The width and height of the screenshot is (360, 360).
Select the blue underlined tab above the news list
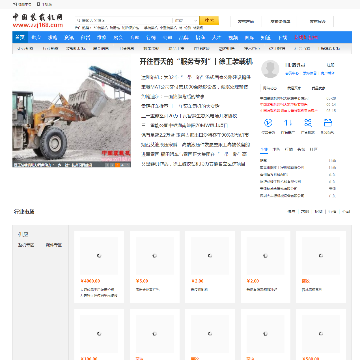coord(264,150)
